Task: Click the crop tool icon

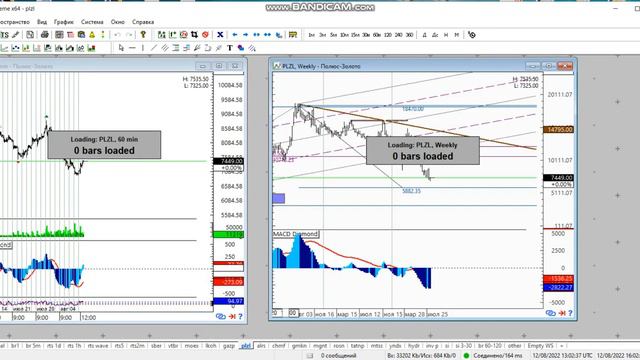Action: (194, 35)
